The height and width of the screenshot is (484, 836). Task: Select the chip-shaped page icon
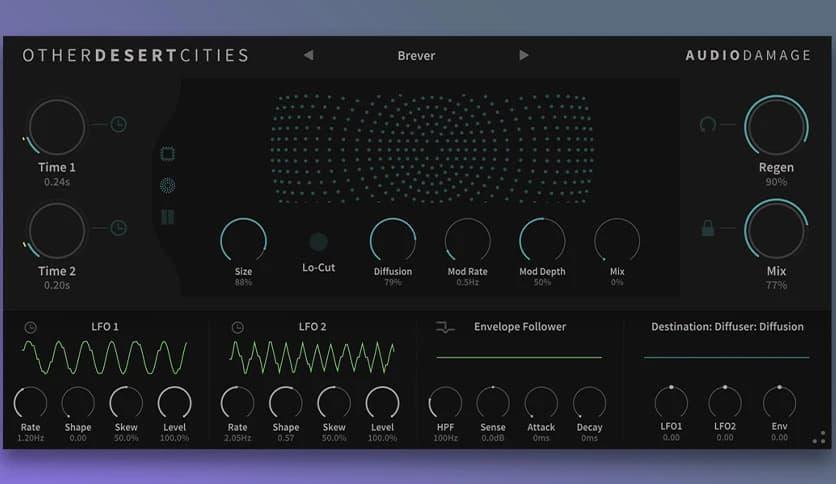(168, 153)
